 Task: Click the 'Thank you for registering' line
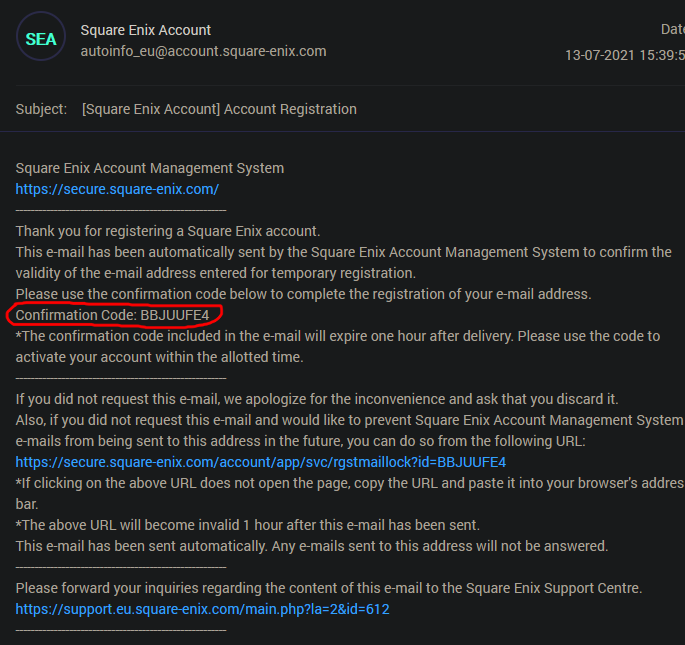point(168,231)
